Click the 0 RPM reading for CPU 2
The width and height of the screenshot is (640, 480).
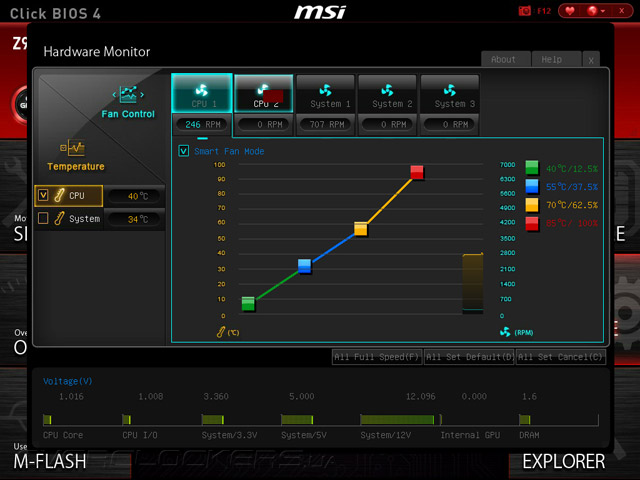click(x=264, y=124)
